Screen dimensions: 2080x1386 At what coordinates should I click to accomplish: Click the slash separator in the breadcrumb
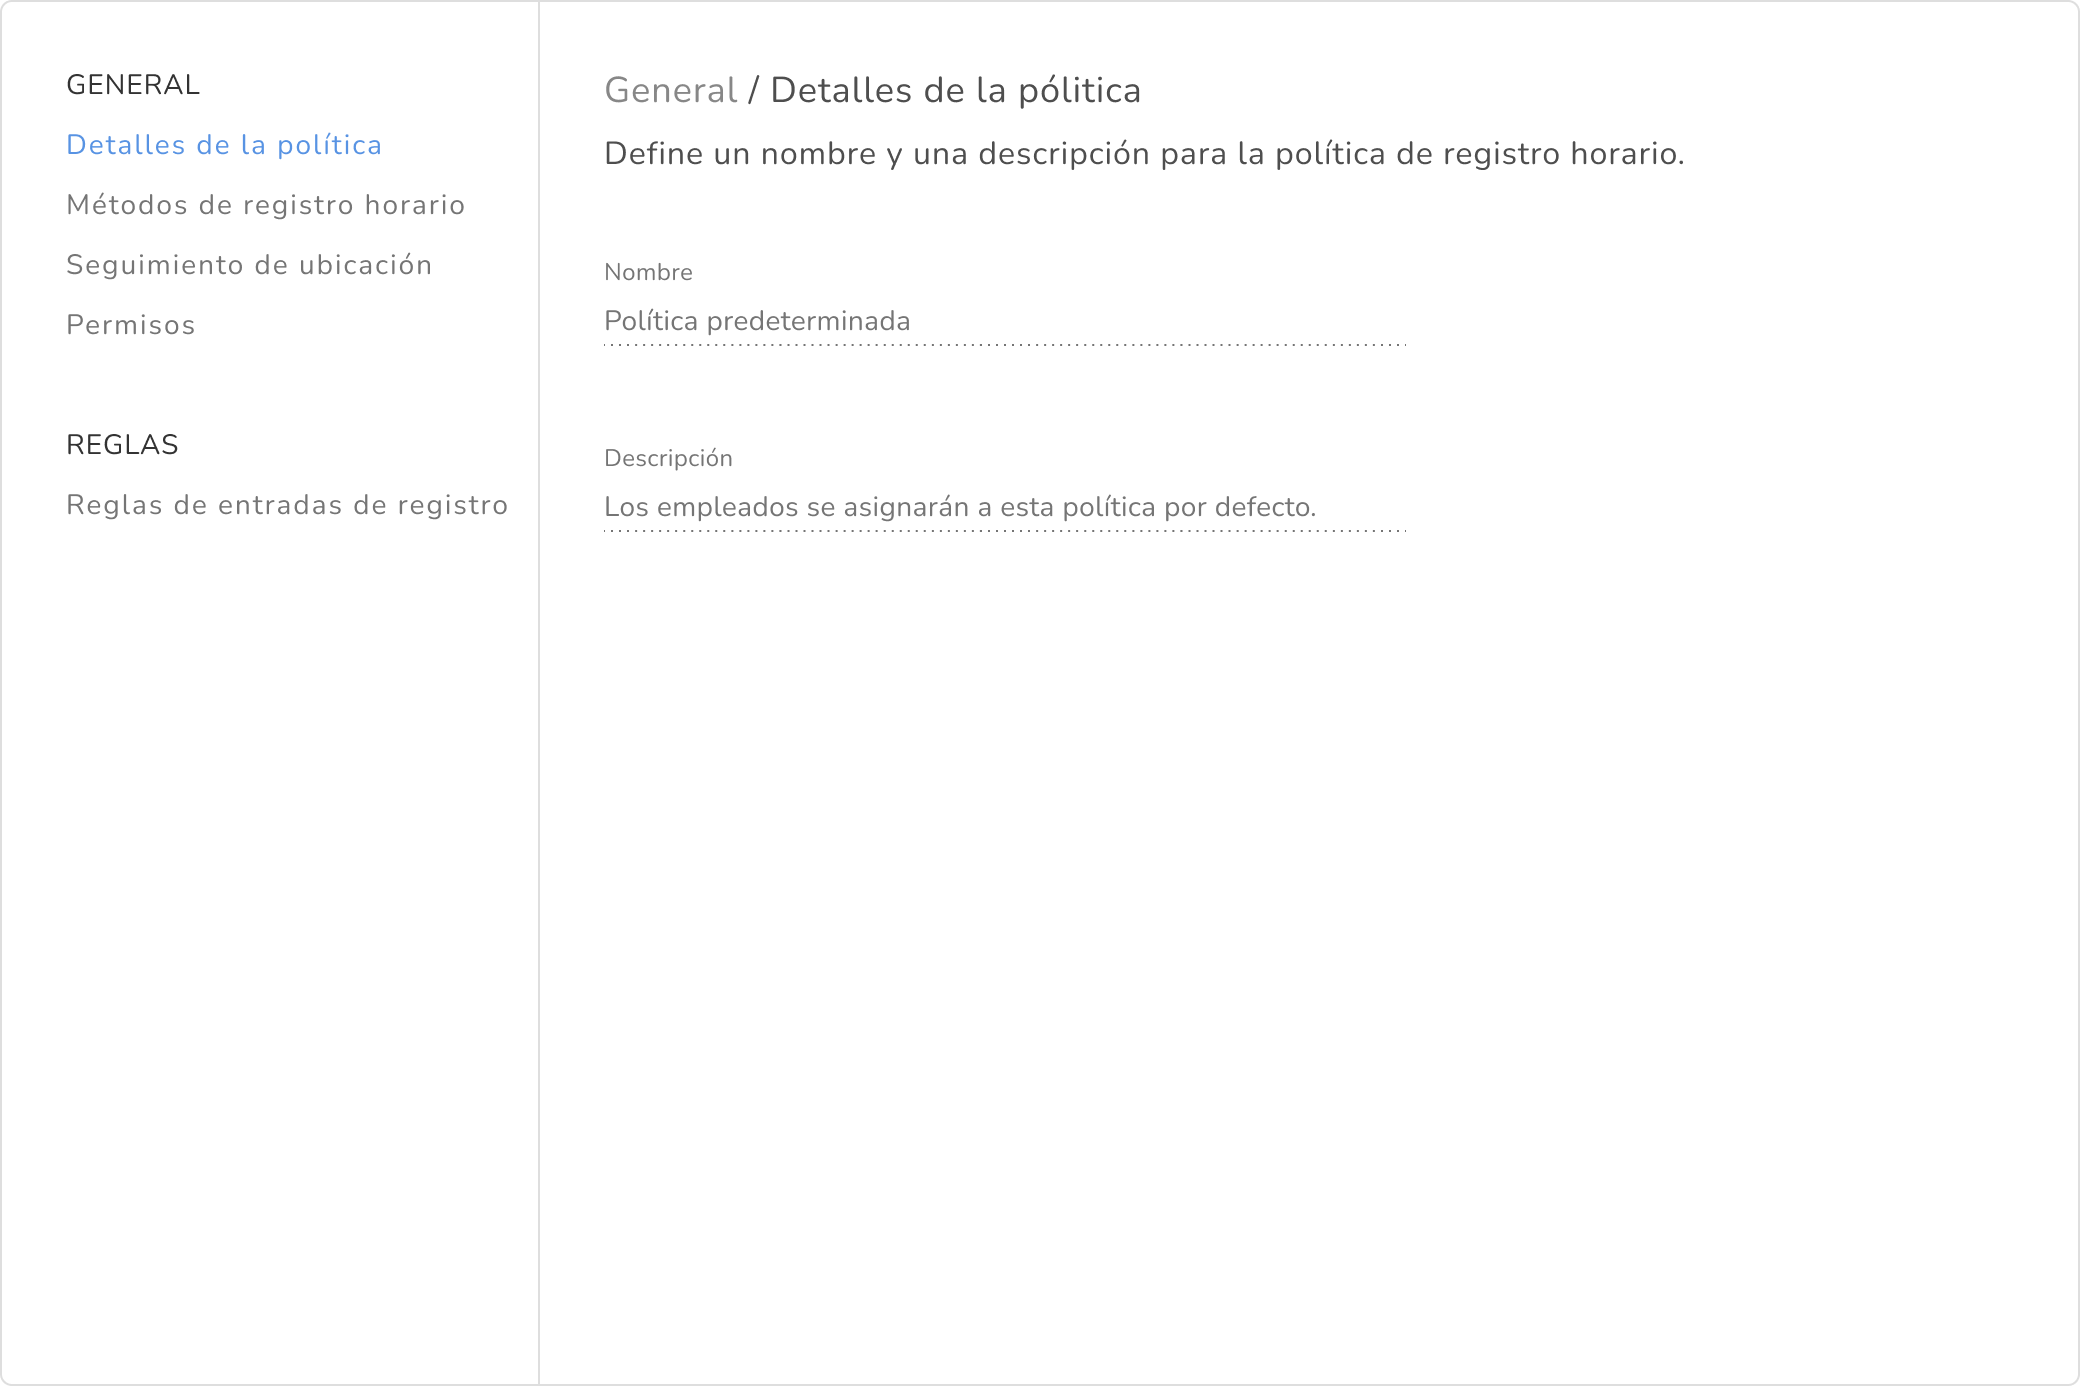coord(753,91)
